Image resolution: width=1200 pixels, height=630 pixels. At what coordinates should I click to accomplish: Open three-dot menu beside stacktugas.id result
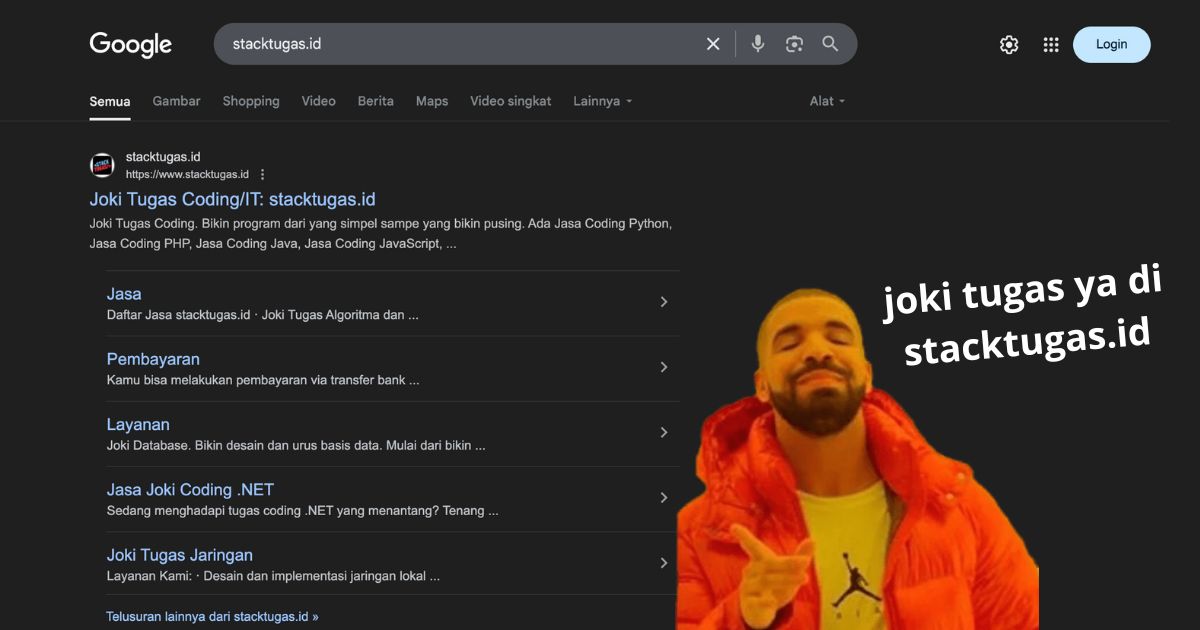(261, 173)
